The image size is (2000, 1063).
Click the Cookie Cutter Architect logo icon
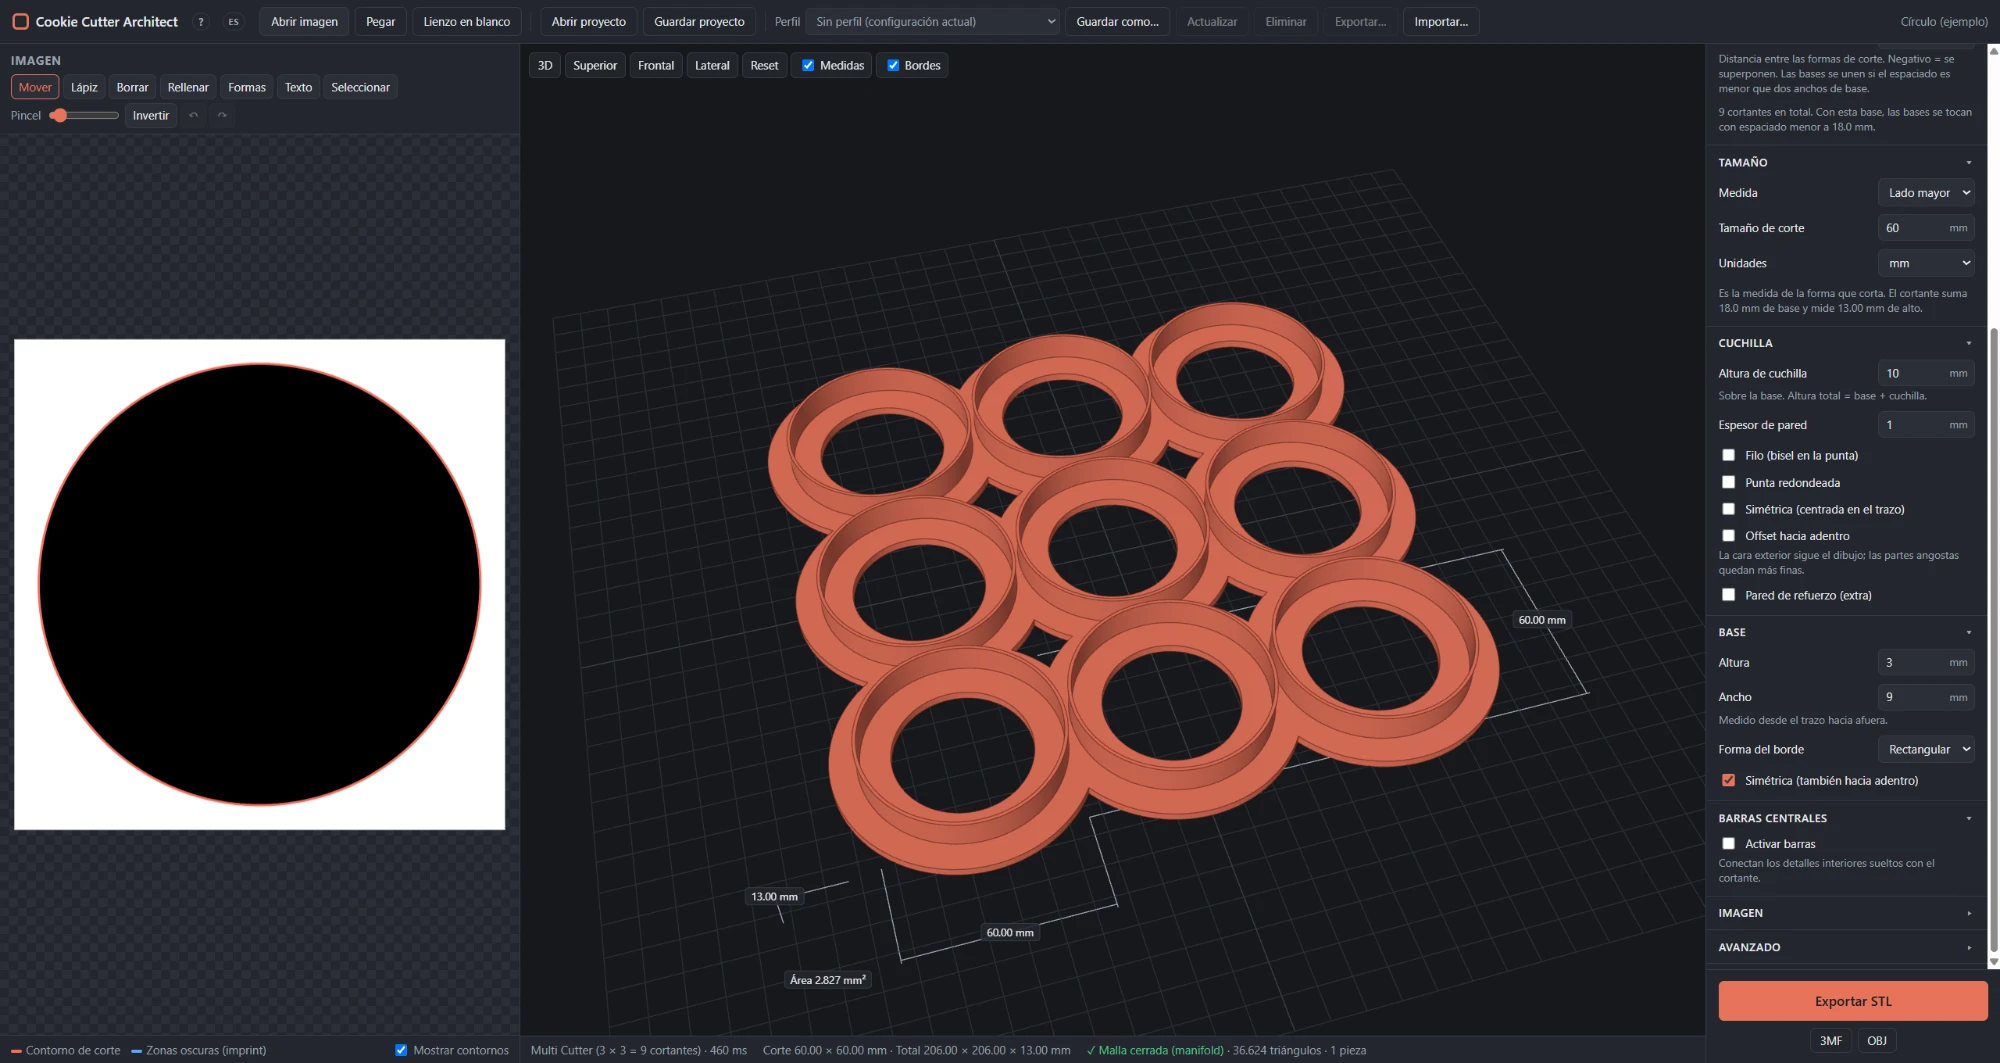(20, 21)
